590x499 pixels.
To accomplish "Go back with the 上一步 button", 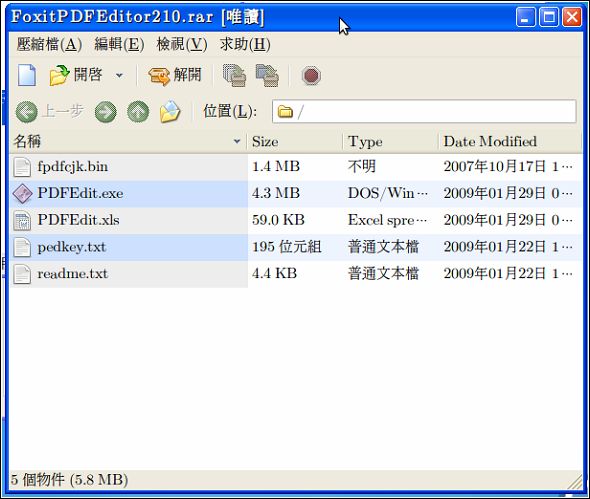I will click(x=50, y=112).
